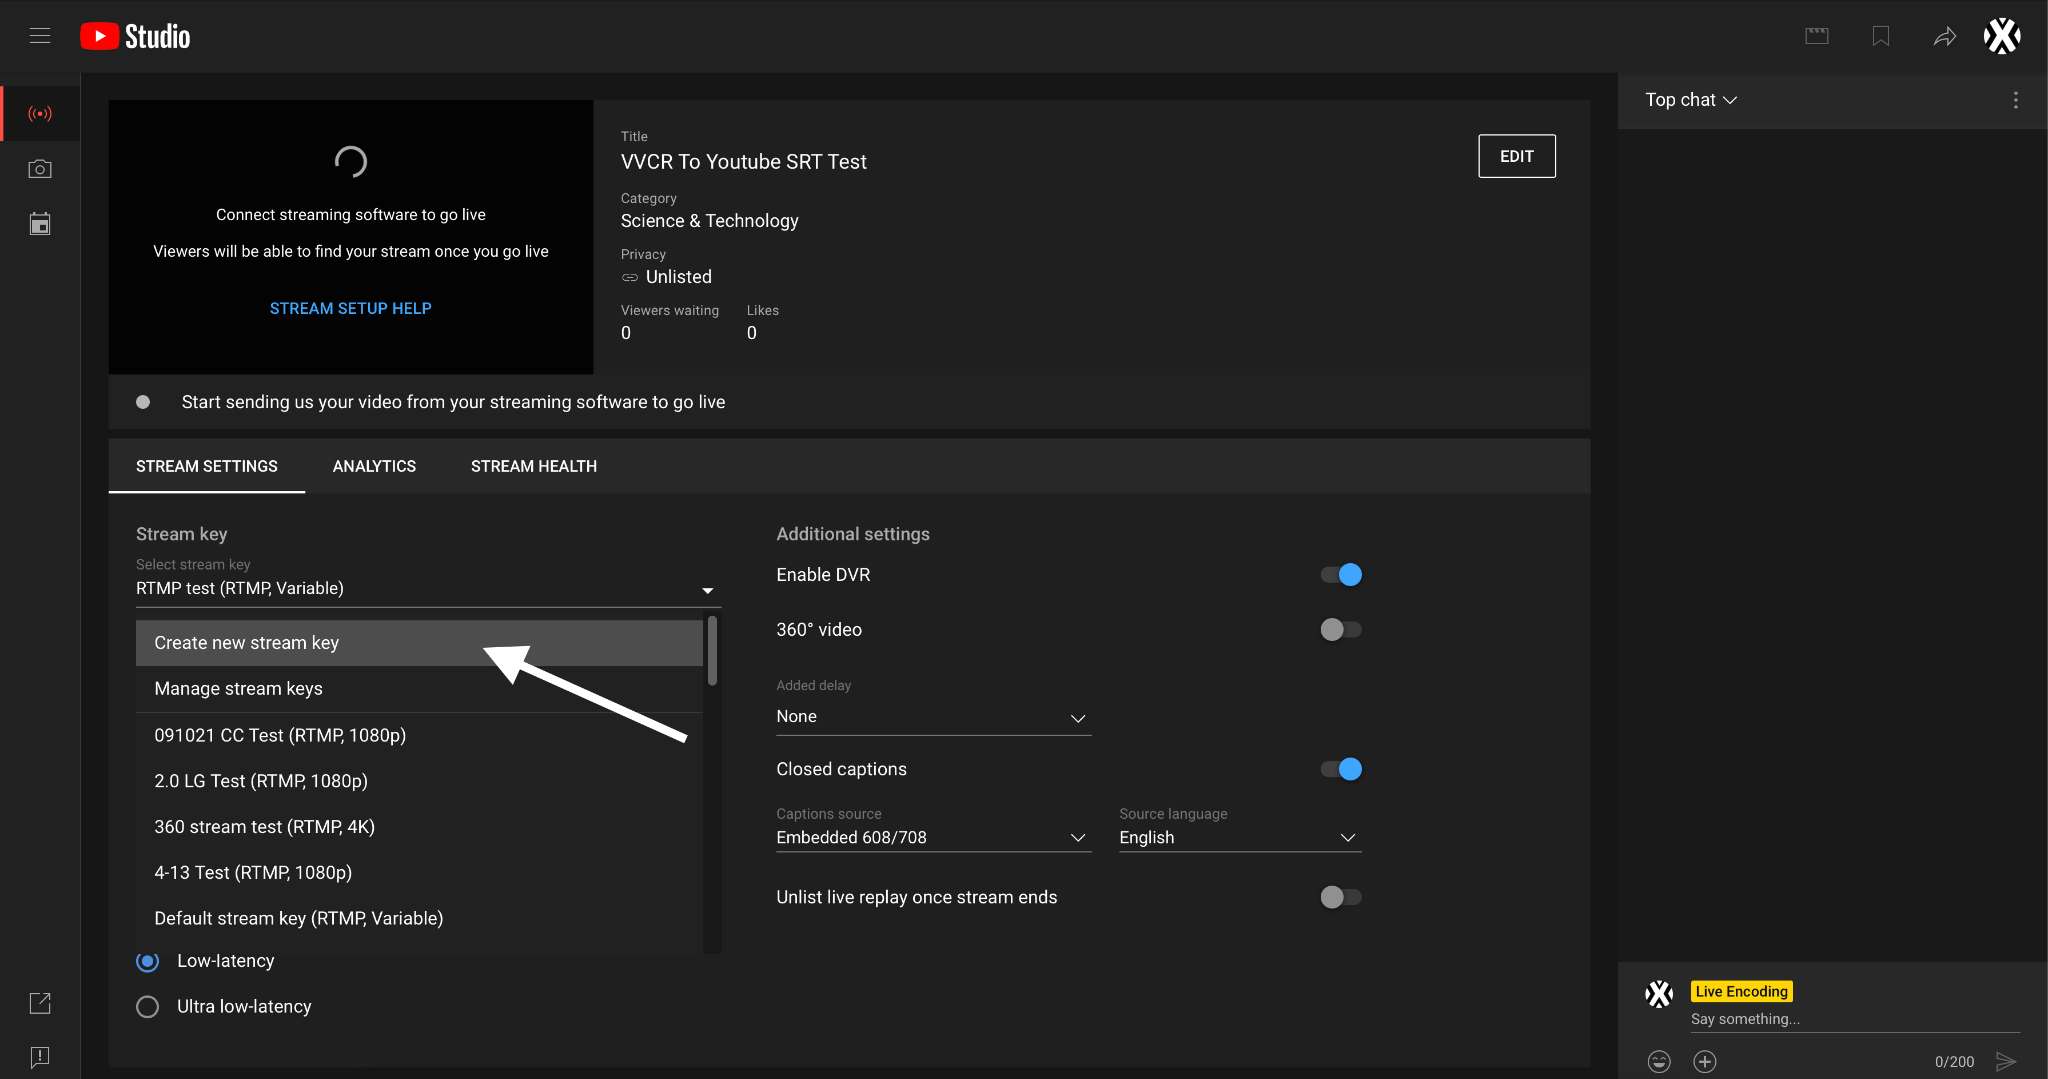The width and height of the screenshot is (2048, 1079).
Task: Open the Share icon in the top bar
Action: click(1944, 35)
